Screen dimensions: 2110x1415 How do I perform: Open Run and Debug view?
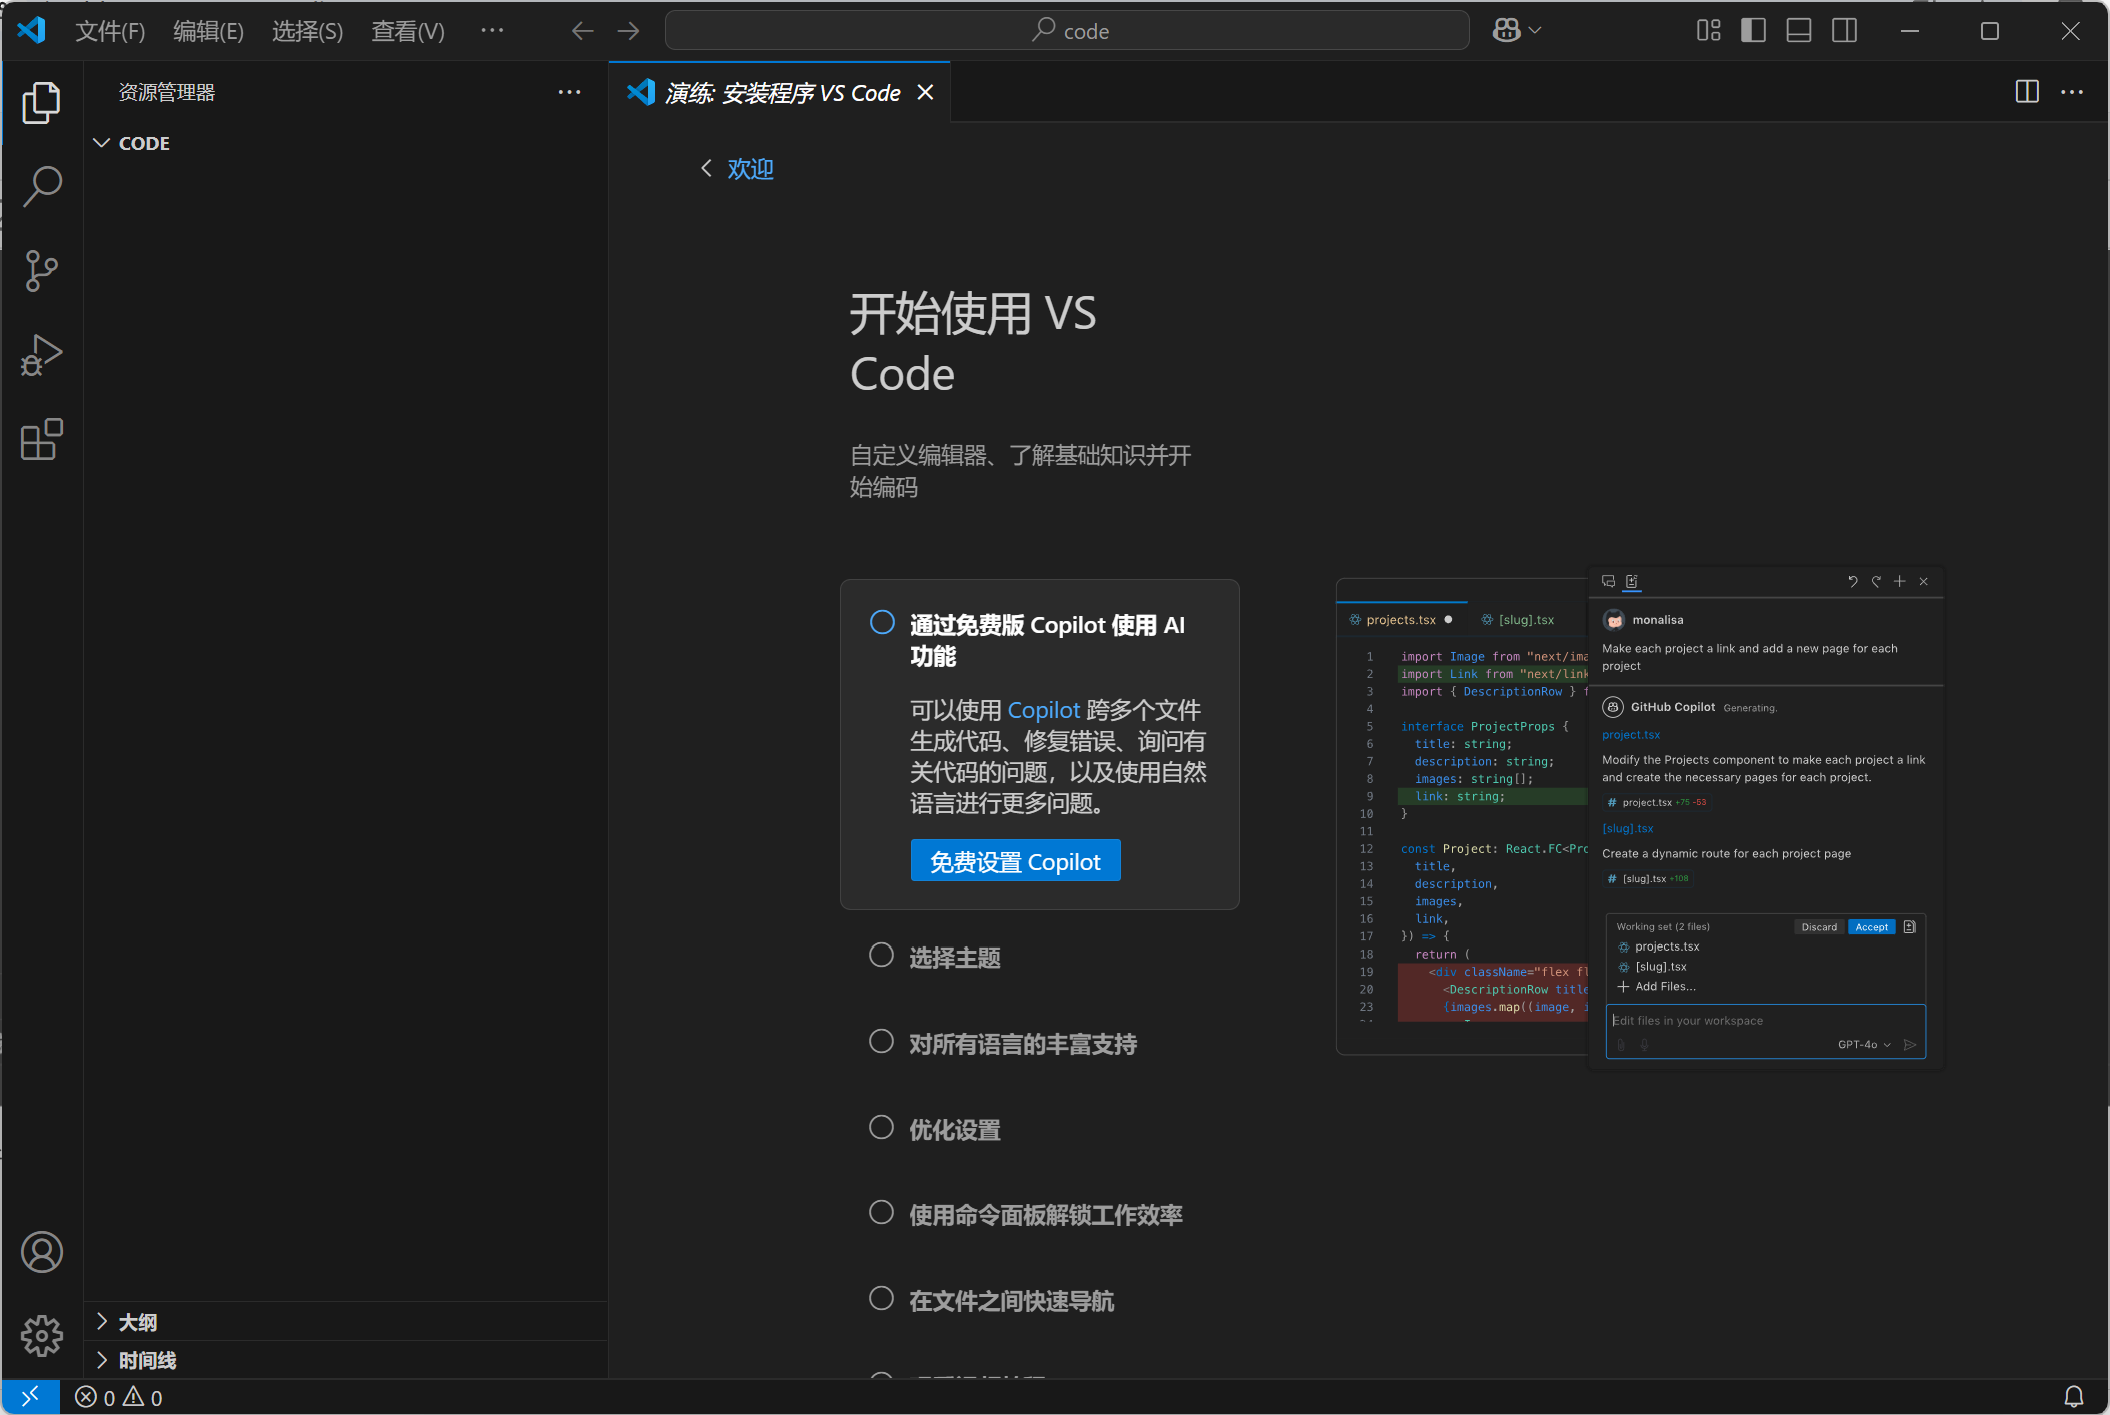(41, 355)
